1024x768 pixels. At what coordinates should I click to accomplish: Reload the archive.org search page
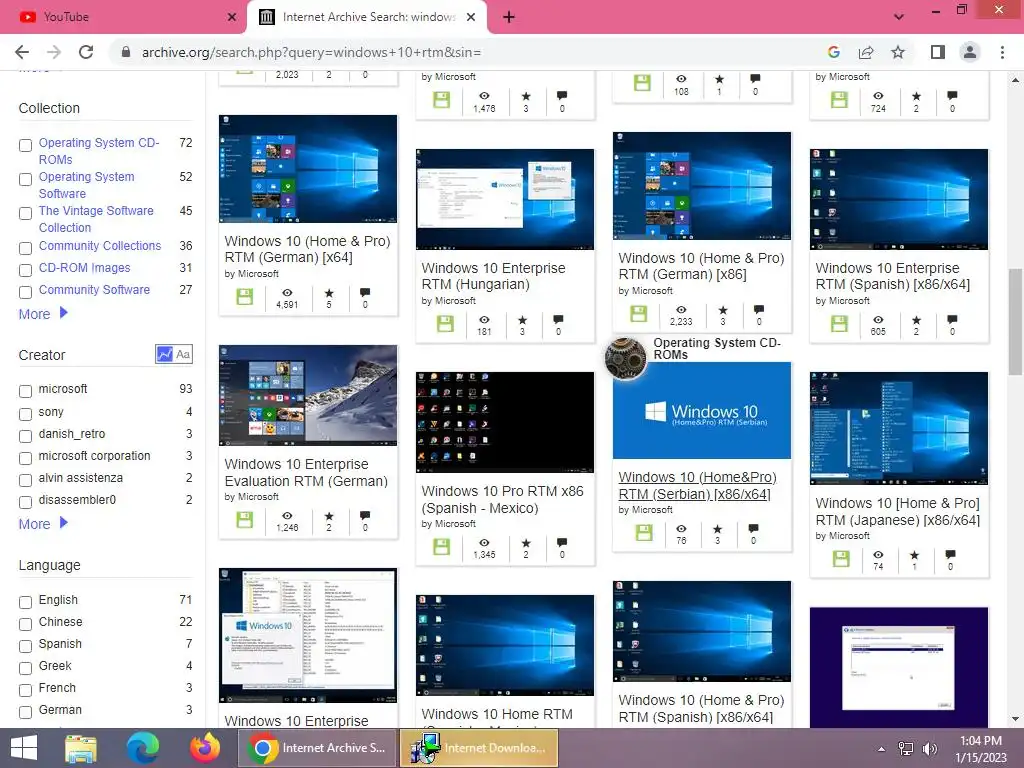[x=86, y=52]
